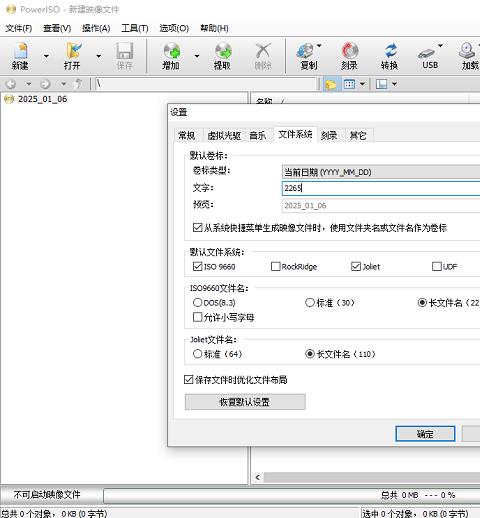
Task: Open the 查看(V) menu
Action: 57,28
